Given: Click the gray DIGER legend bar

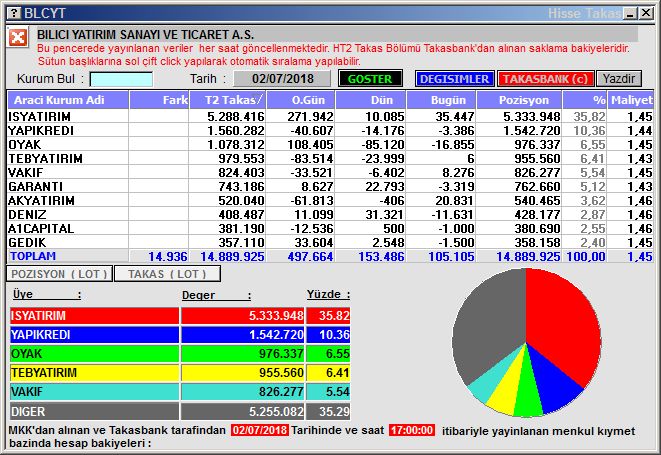Looking at the screenshot, I should [x=94, y=411].
